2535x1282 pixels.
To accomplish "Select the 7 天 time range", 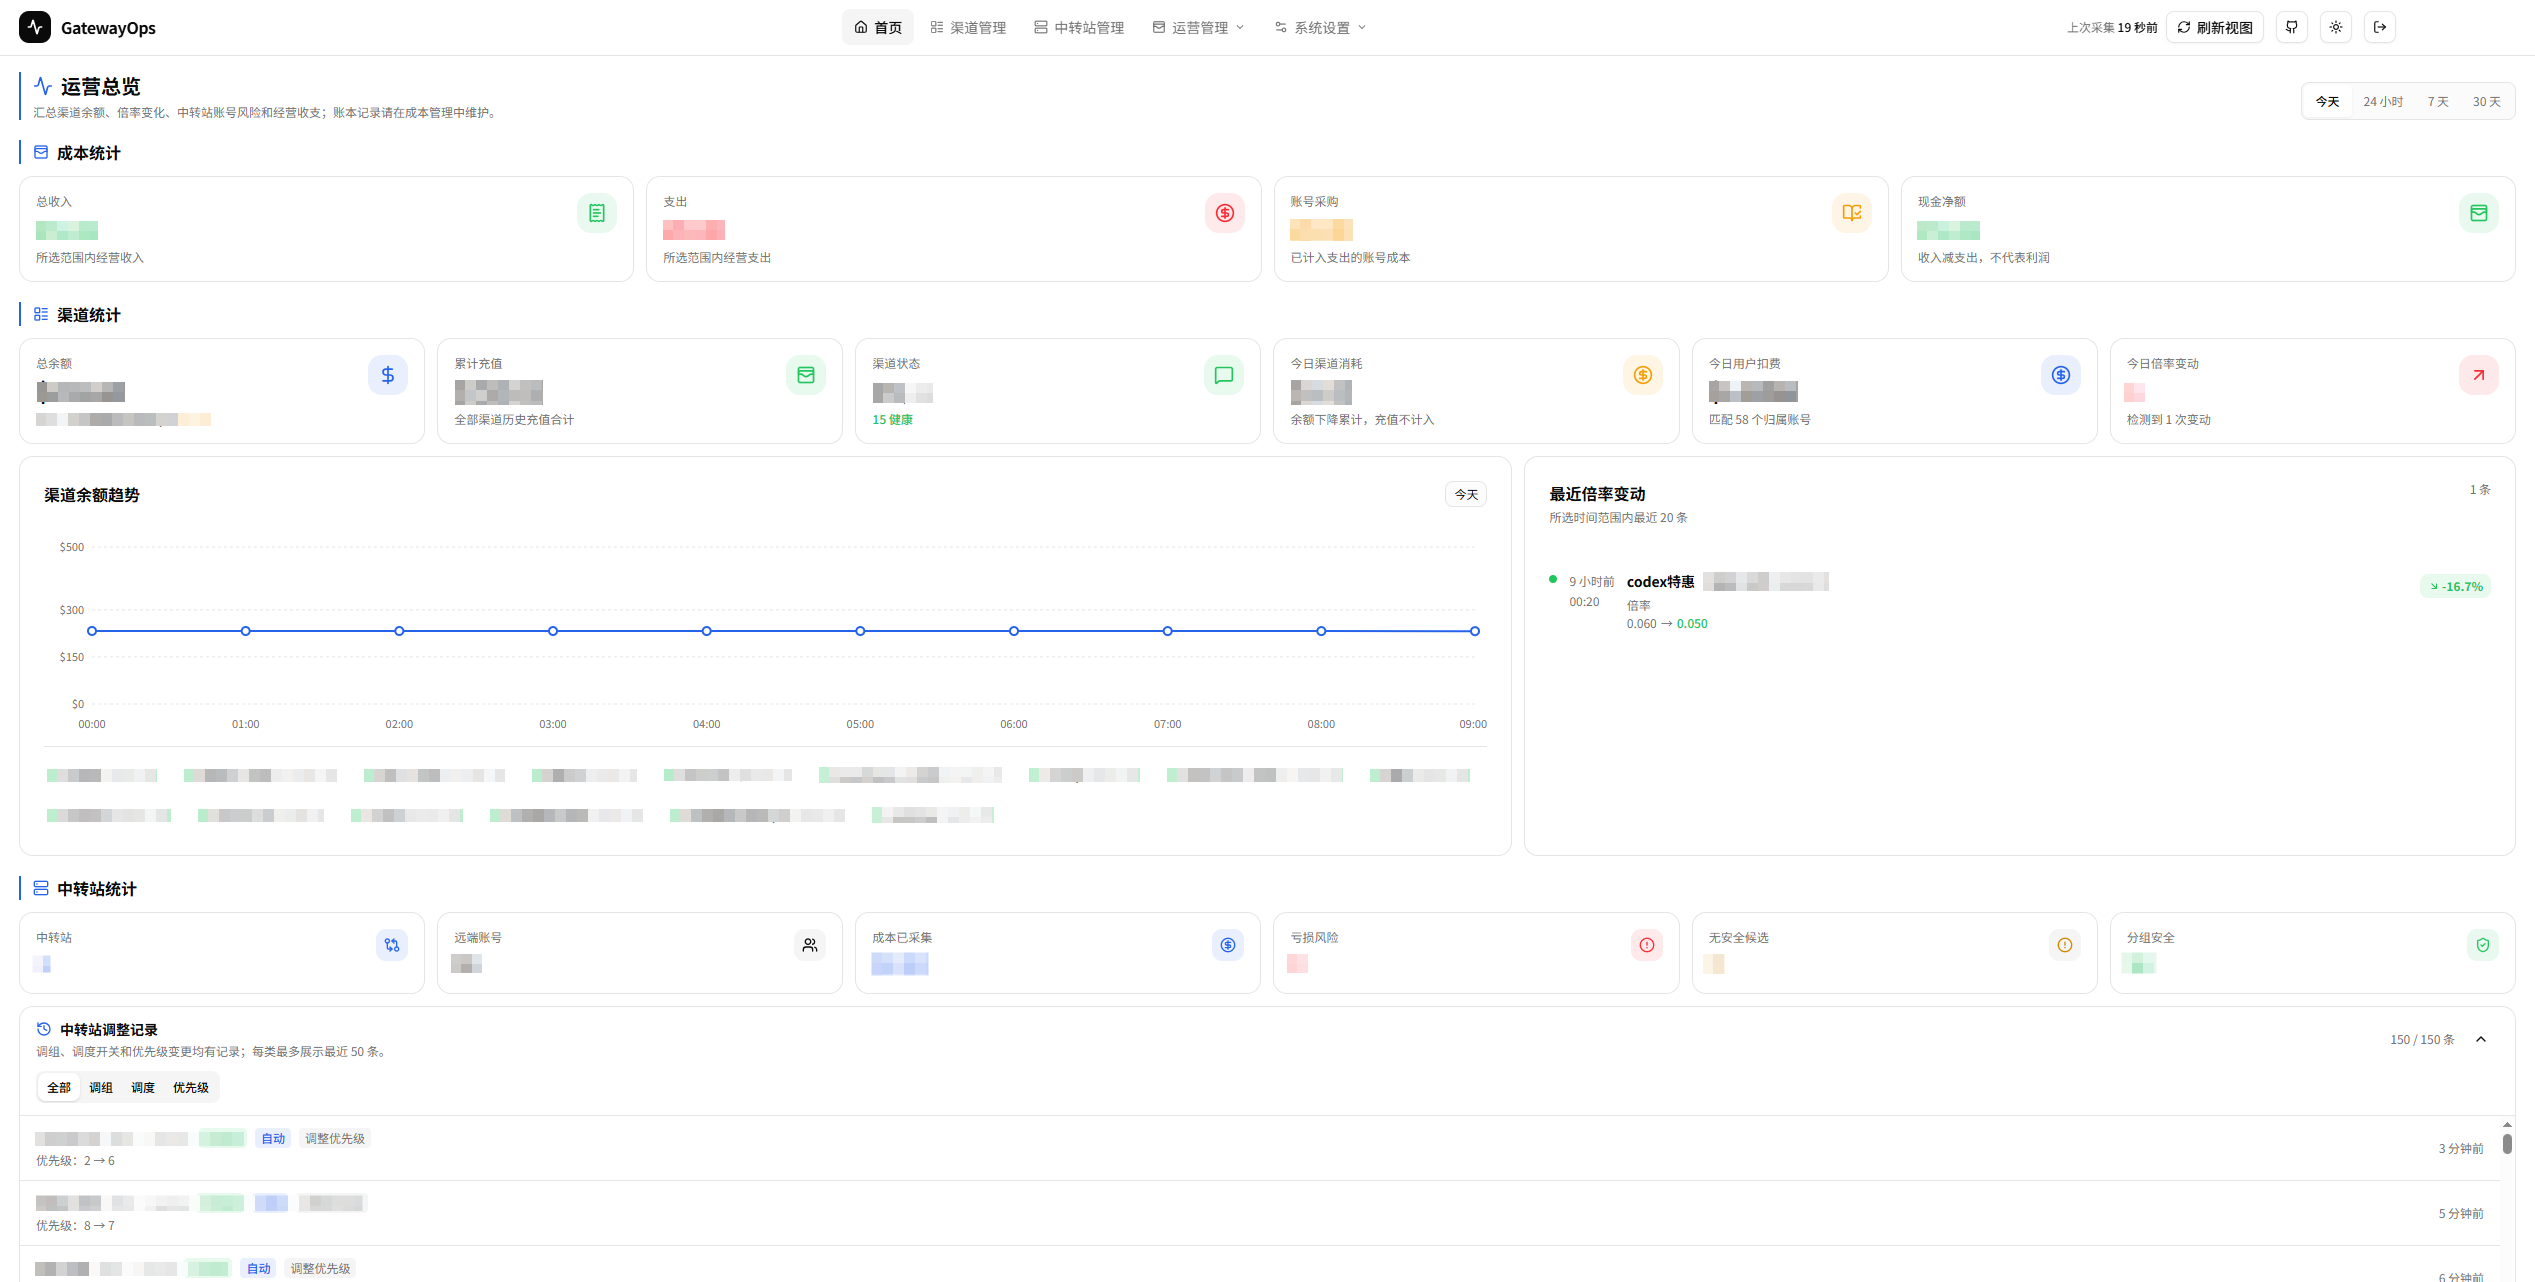I will coord(2438,102).
